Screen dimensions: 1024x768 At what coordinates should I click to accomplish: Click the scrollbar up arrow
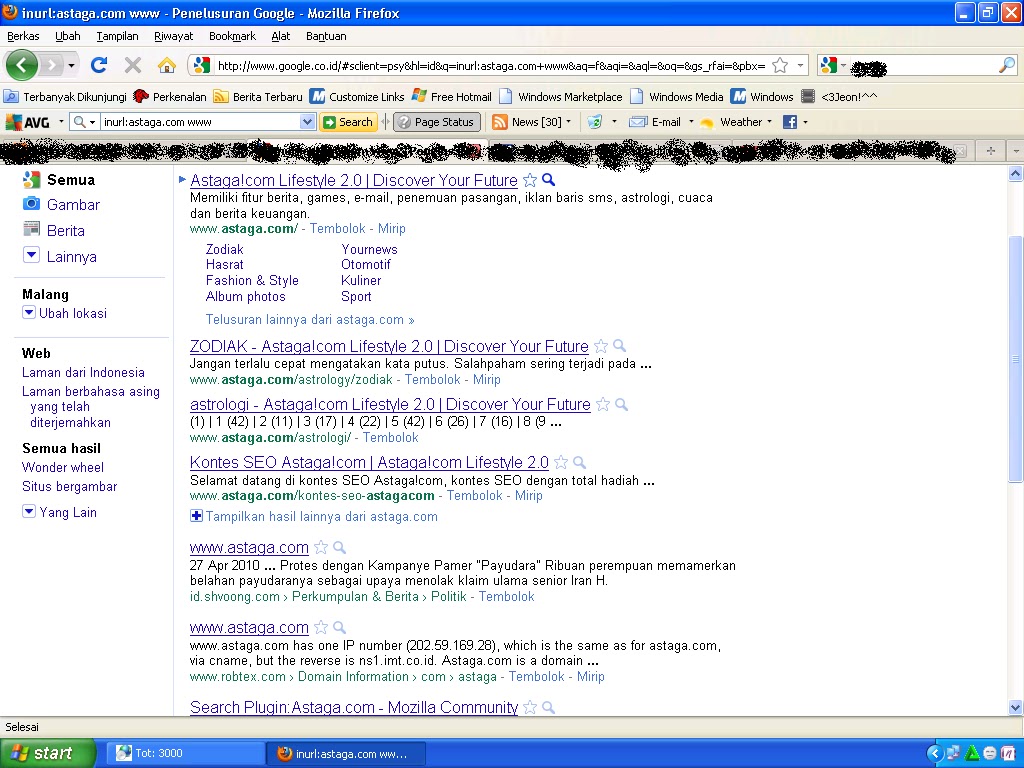click(1016, 174)
